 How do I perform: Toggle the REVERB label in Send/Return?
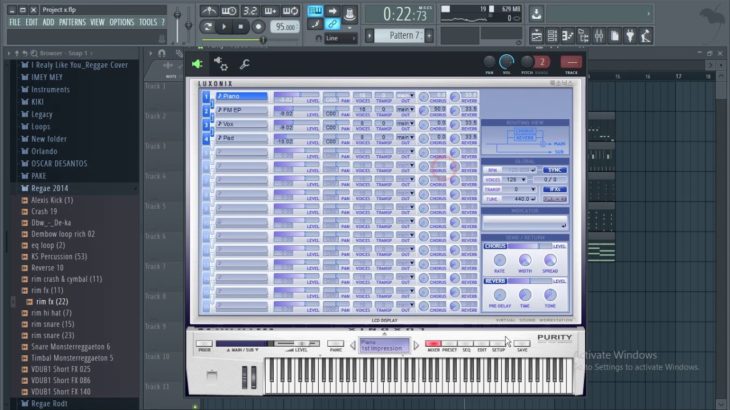coord(495,282)
